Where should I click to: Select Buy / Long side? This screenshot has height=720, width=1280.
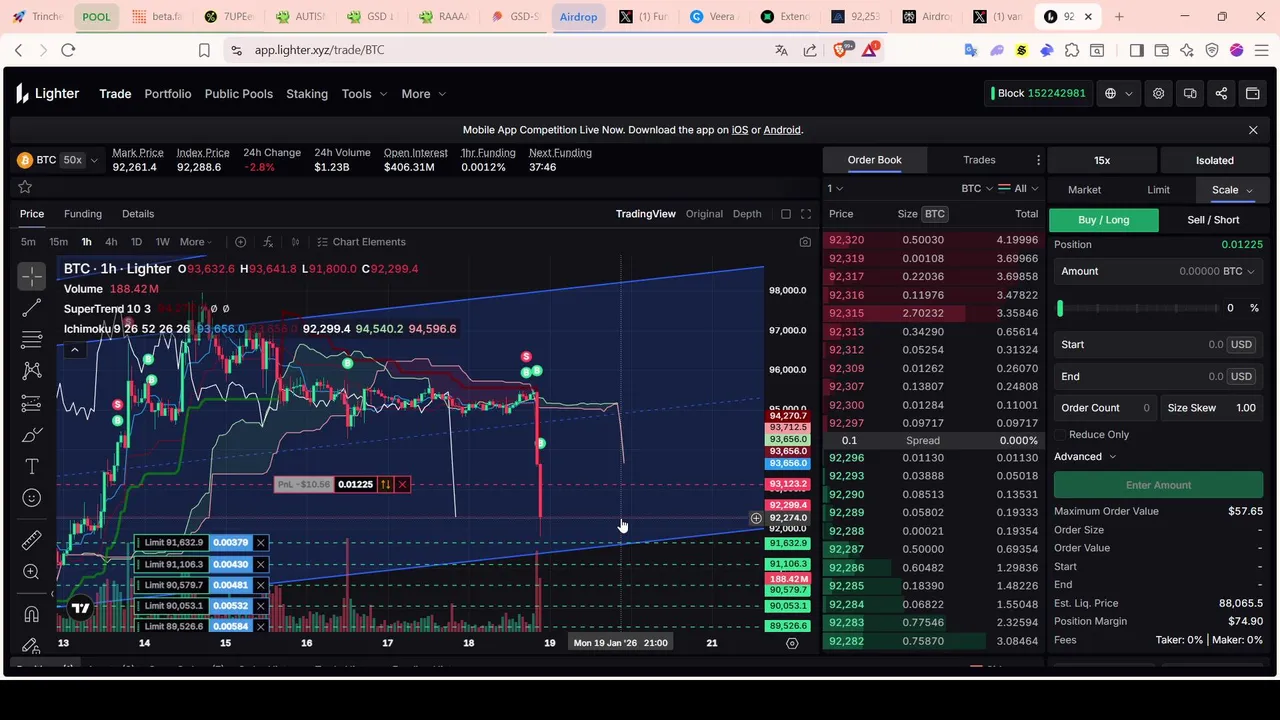pos(1104,220)
